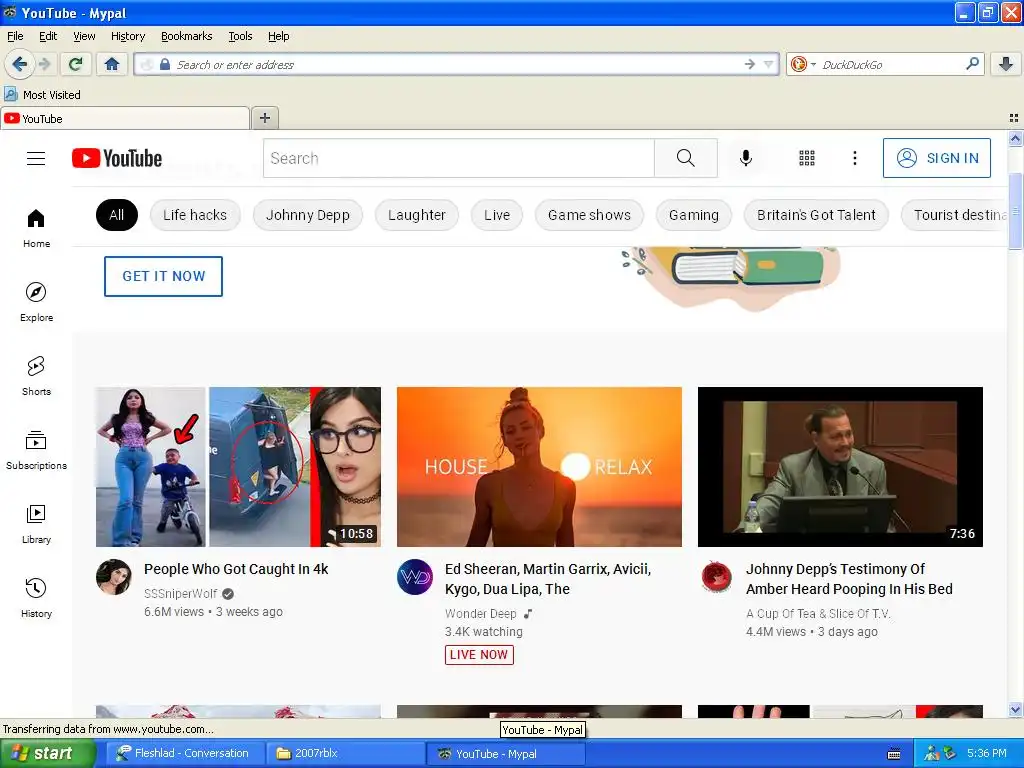Click the LIVE NOW badge
The width and height of the screenshot is (1024, 768).
[x=479, y=654]
